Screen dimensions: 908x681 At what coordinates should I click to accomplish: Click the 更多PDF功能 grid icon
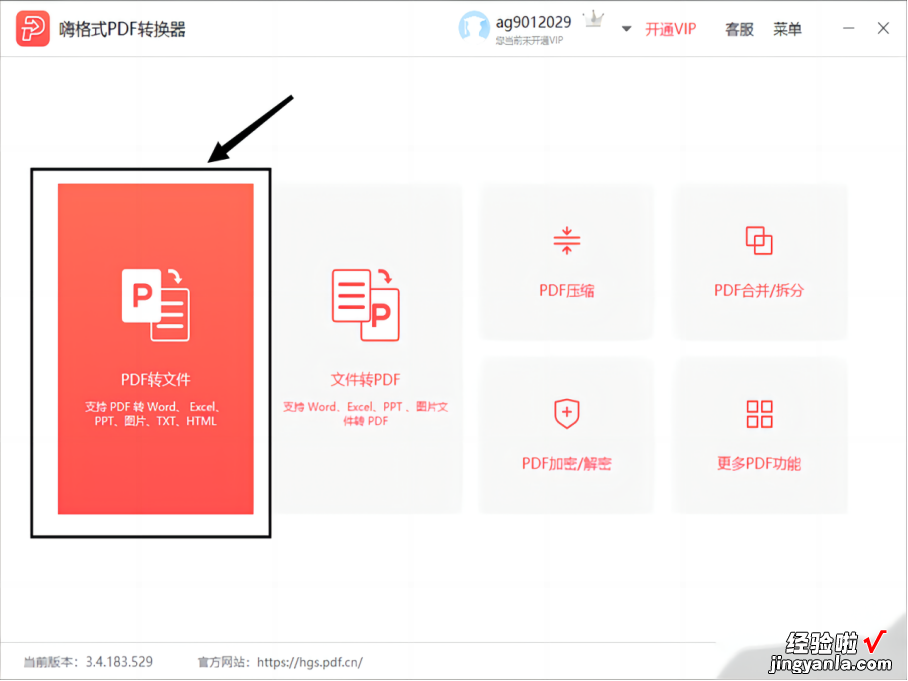pos(759,414)
